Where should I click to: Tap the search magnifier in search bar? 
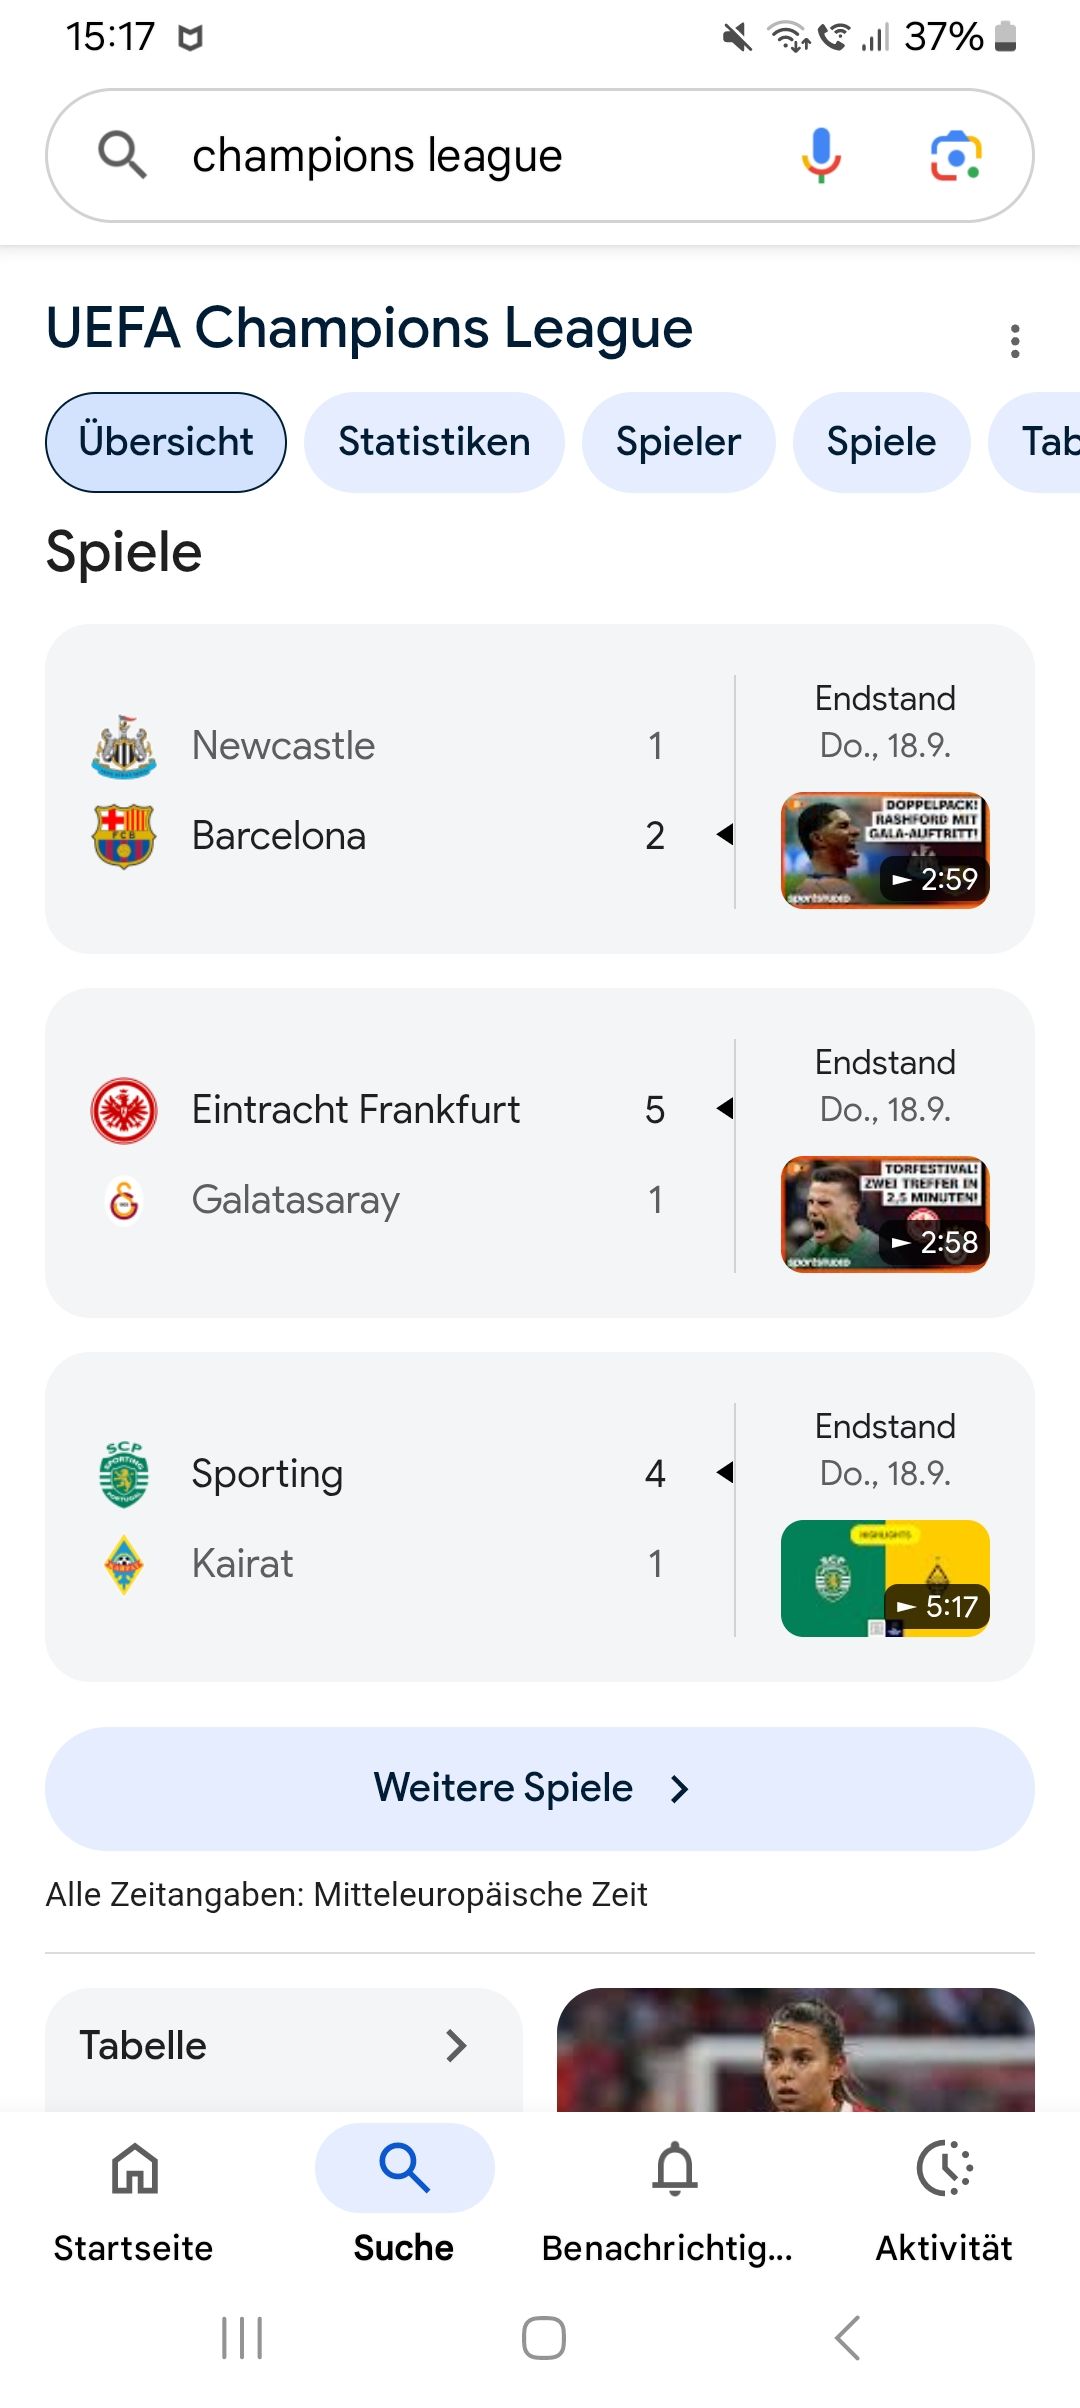(x=122, y=155)
